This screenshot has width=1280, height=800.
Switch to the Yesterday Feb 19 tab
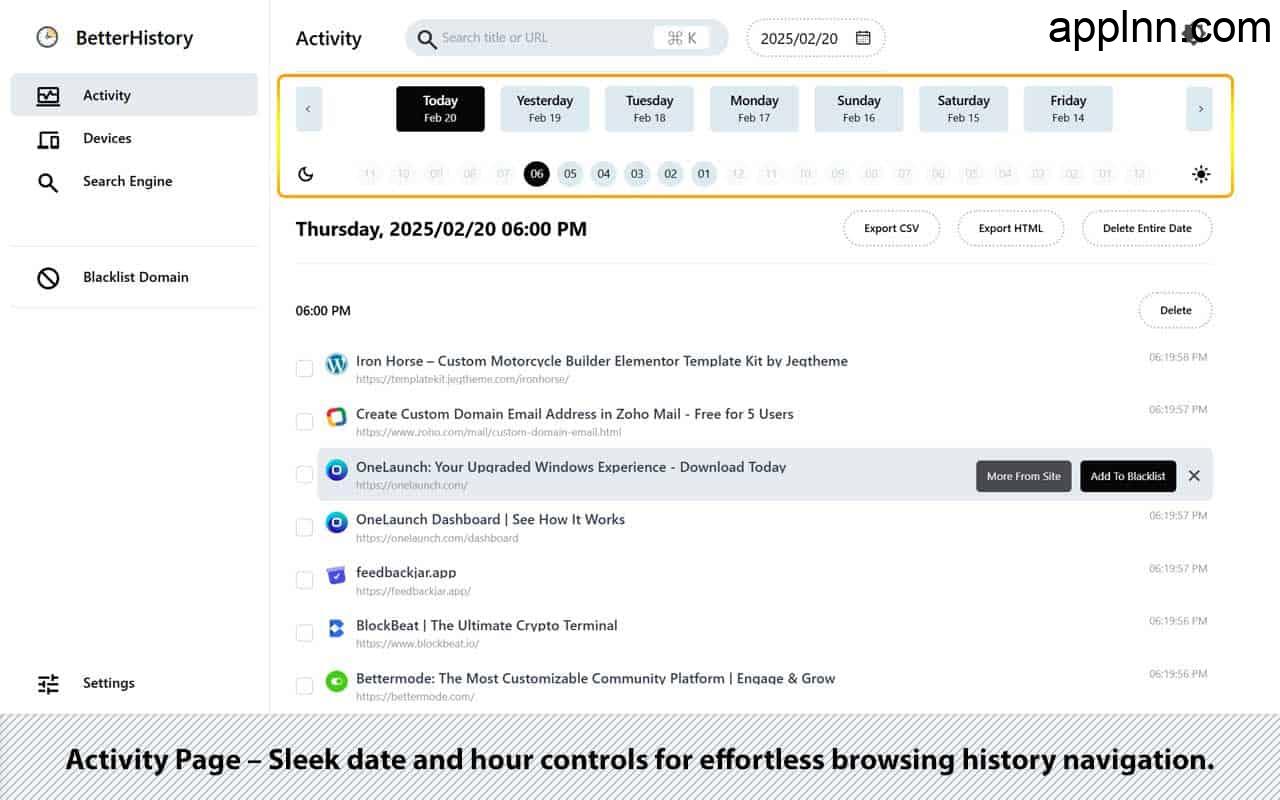pyautogui.click(x=545, y=109)
